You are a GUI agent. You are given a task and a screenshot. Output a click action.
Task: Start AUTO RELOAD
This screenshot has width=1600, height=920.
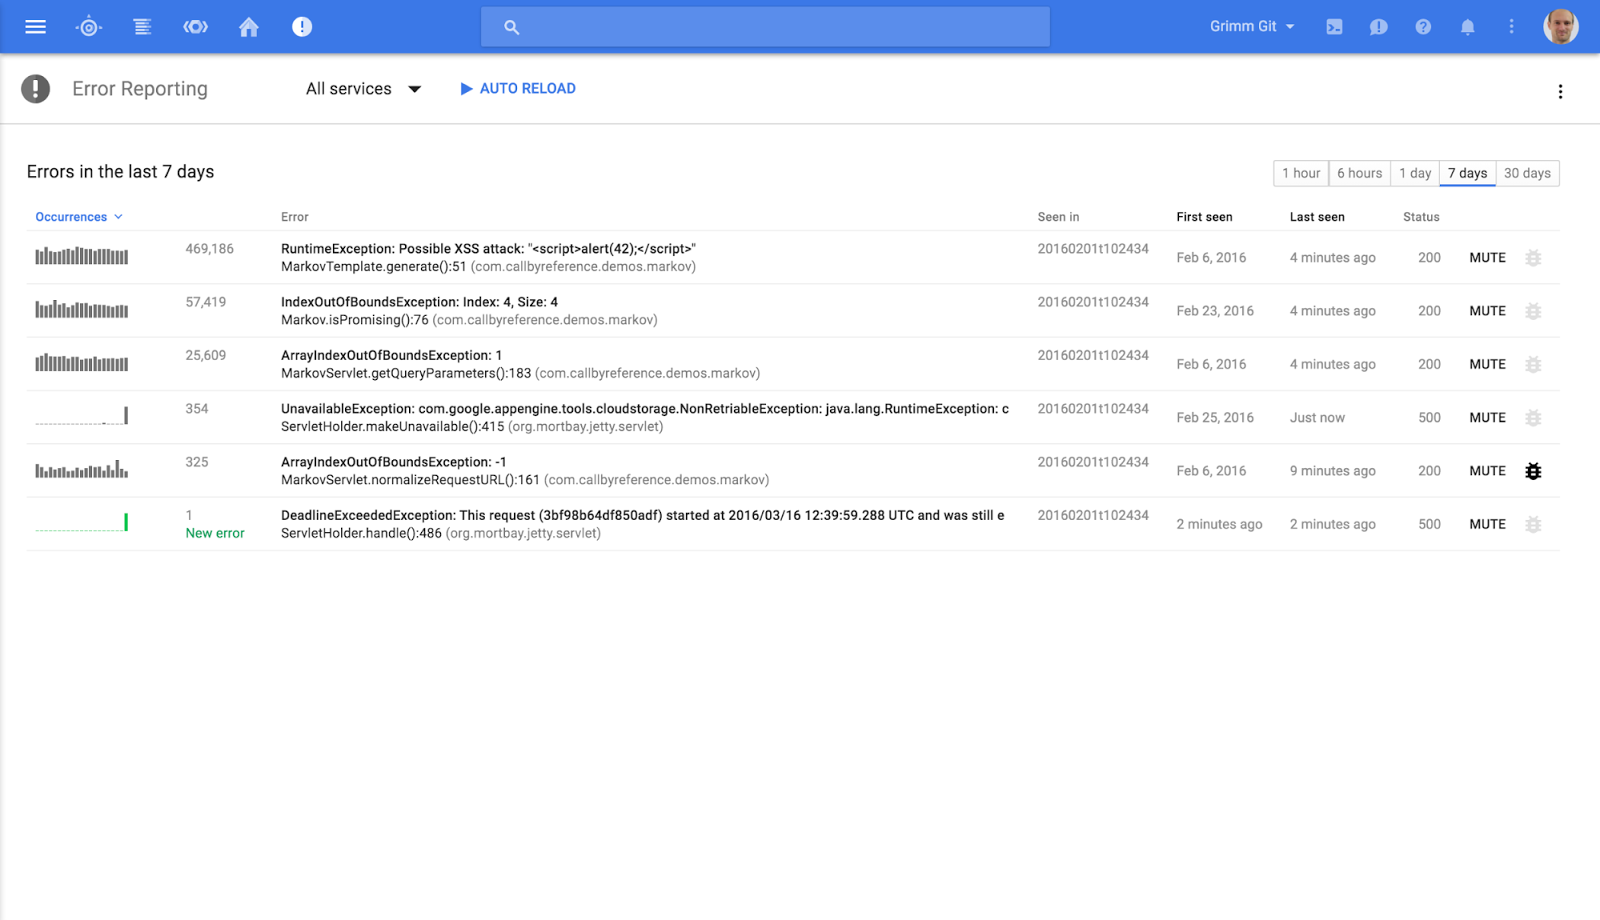(518, 89)
